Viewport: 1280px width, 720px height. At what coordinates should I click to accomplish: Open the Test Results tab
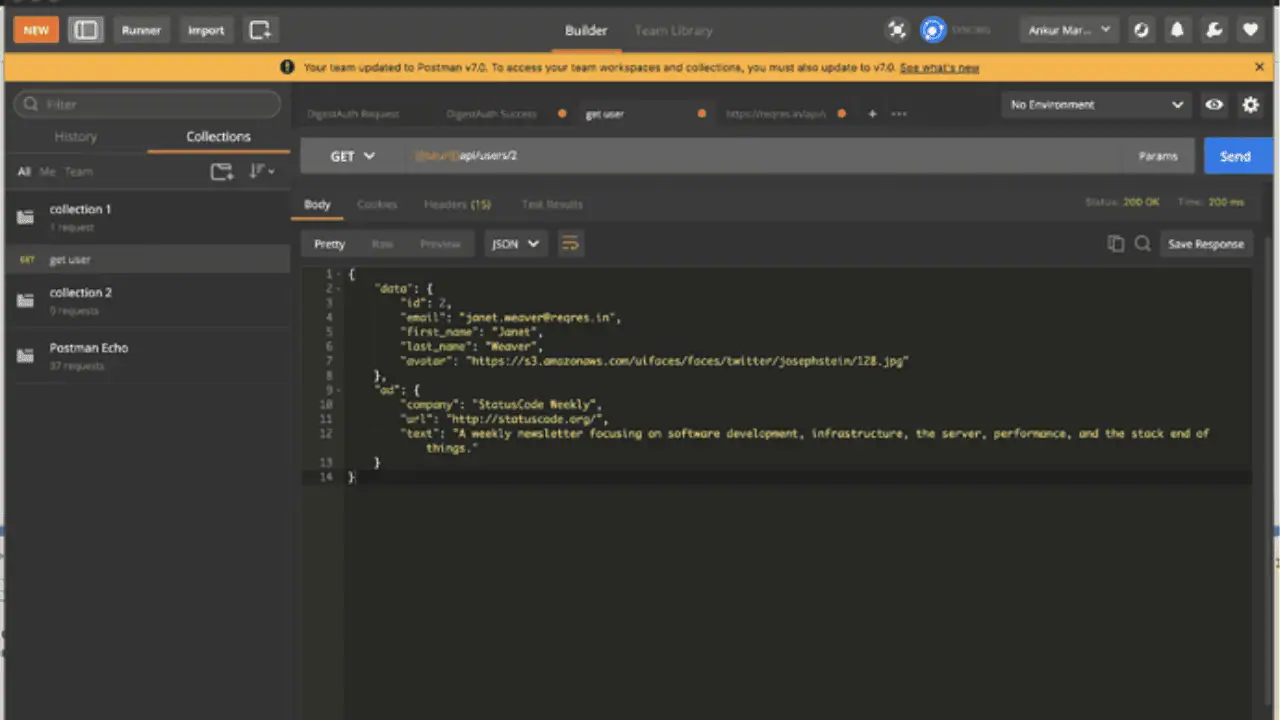click(x=551, y=204)
